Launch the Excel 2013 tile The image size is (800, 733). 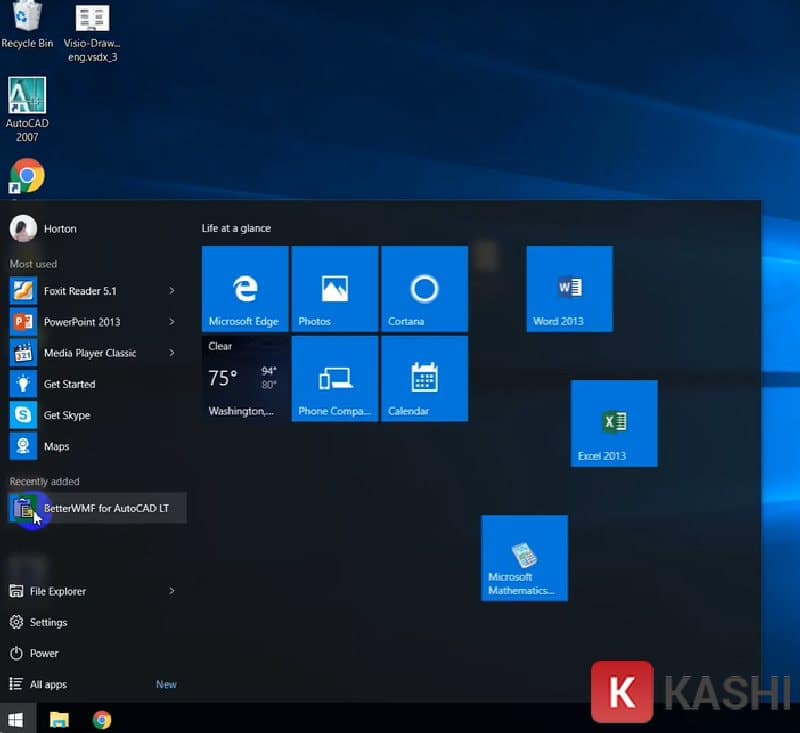pos(613,423)
